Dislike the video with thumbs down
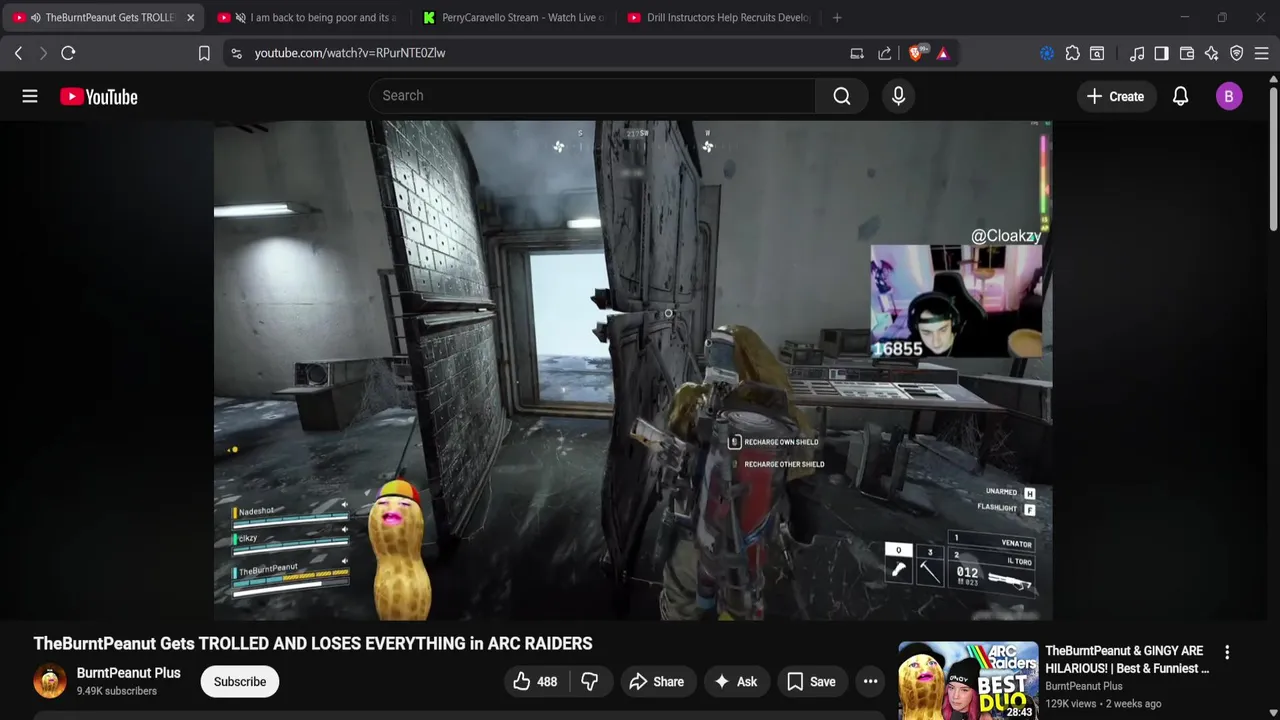 click(x=590, y=682)
